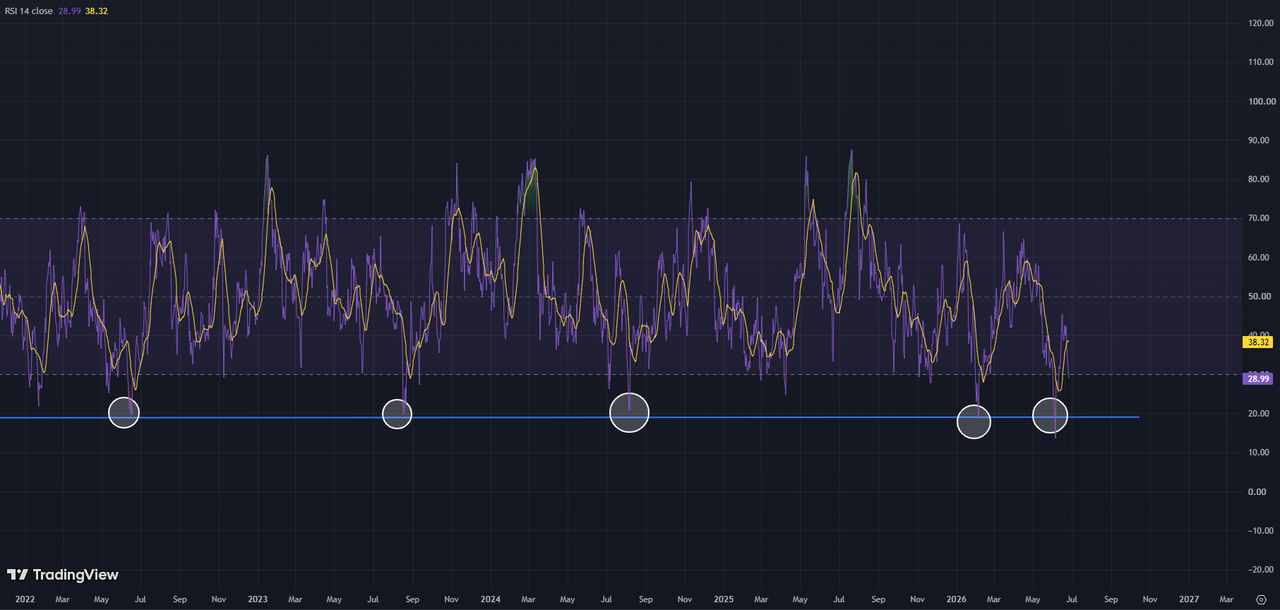Select the purple 28.99 price scale label
Screen dimensions: 1280x610
pos(1256,378)
